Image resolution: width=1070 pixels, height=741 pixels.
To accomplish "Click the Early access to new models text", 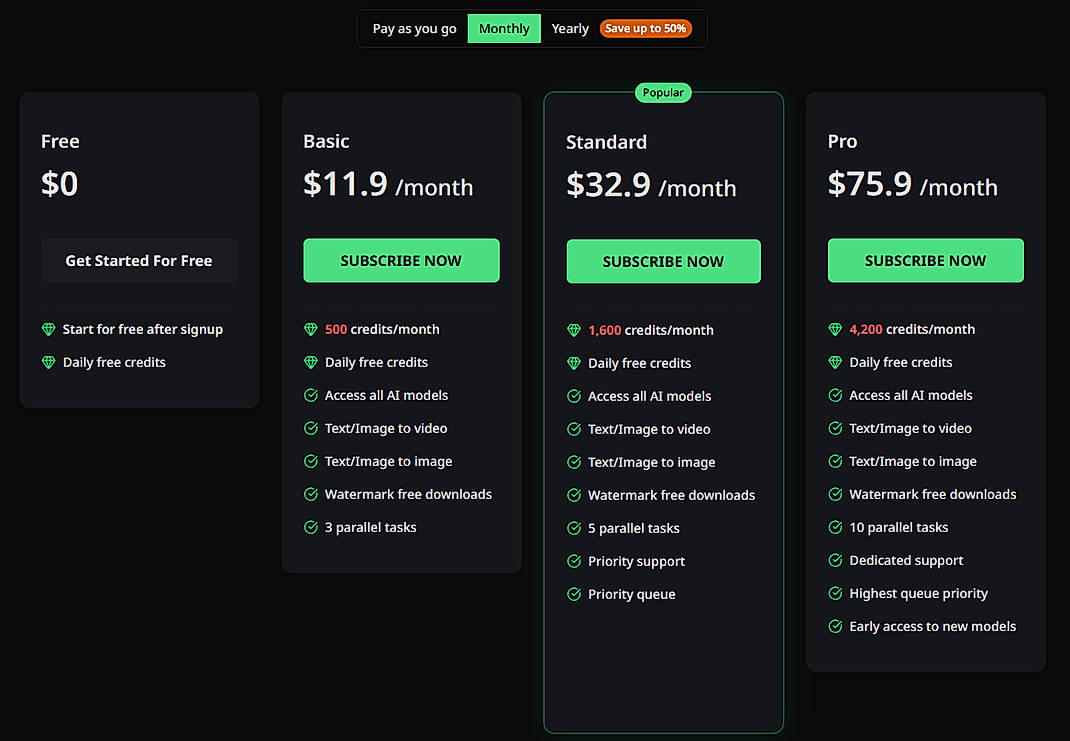I will (x=933, y=626).
